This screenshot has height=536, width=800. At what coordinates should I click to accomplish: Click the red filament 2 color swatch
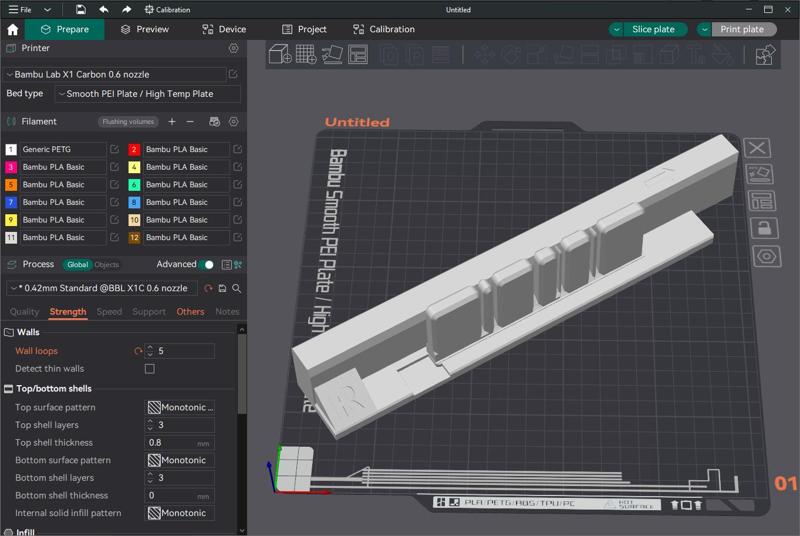coord(134,149)
